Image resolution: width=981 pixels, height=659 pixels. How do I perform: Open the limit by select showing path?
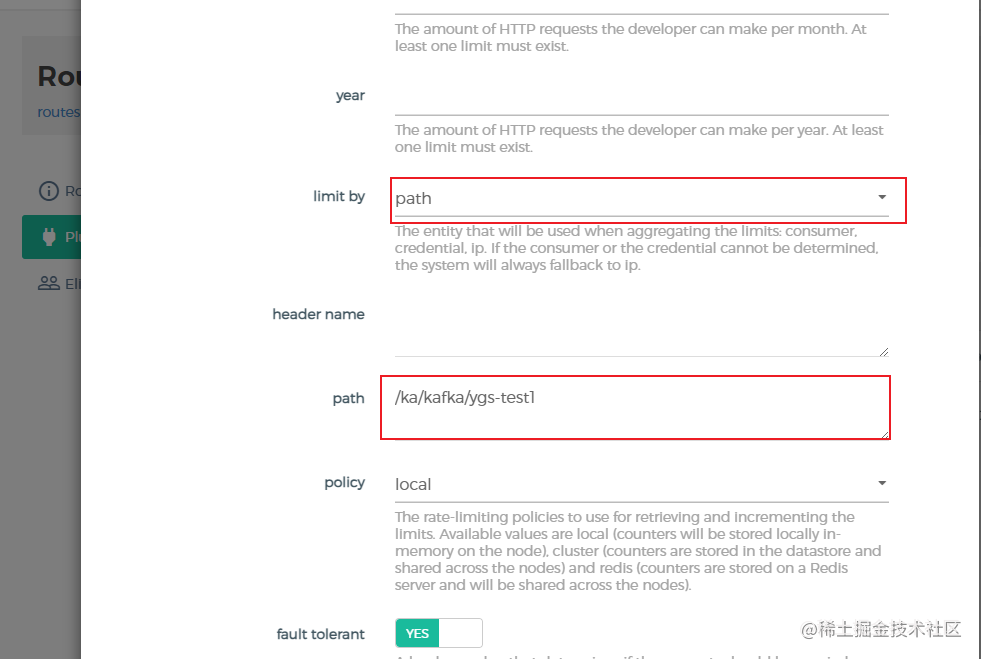[x=641, y=199]
